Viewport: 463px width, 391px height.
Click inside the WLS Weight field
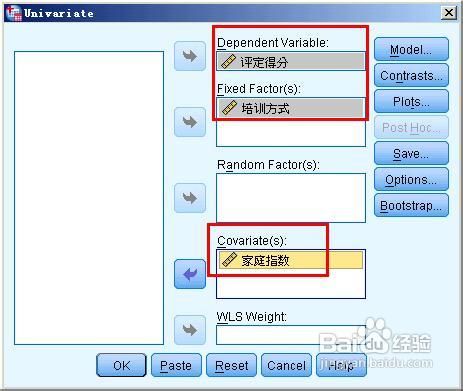291,335
